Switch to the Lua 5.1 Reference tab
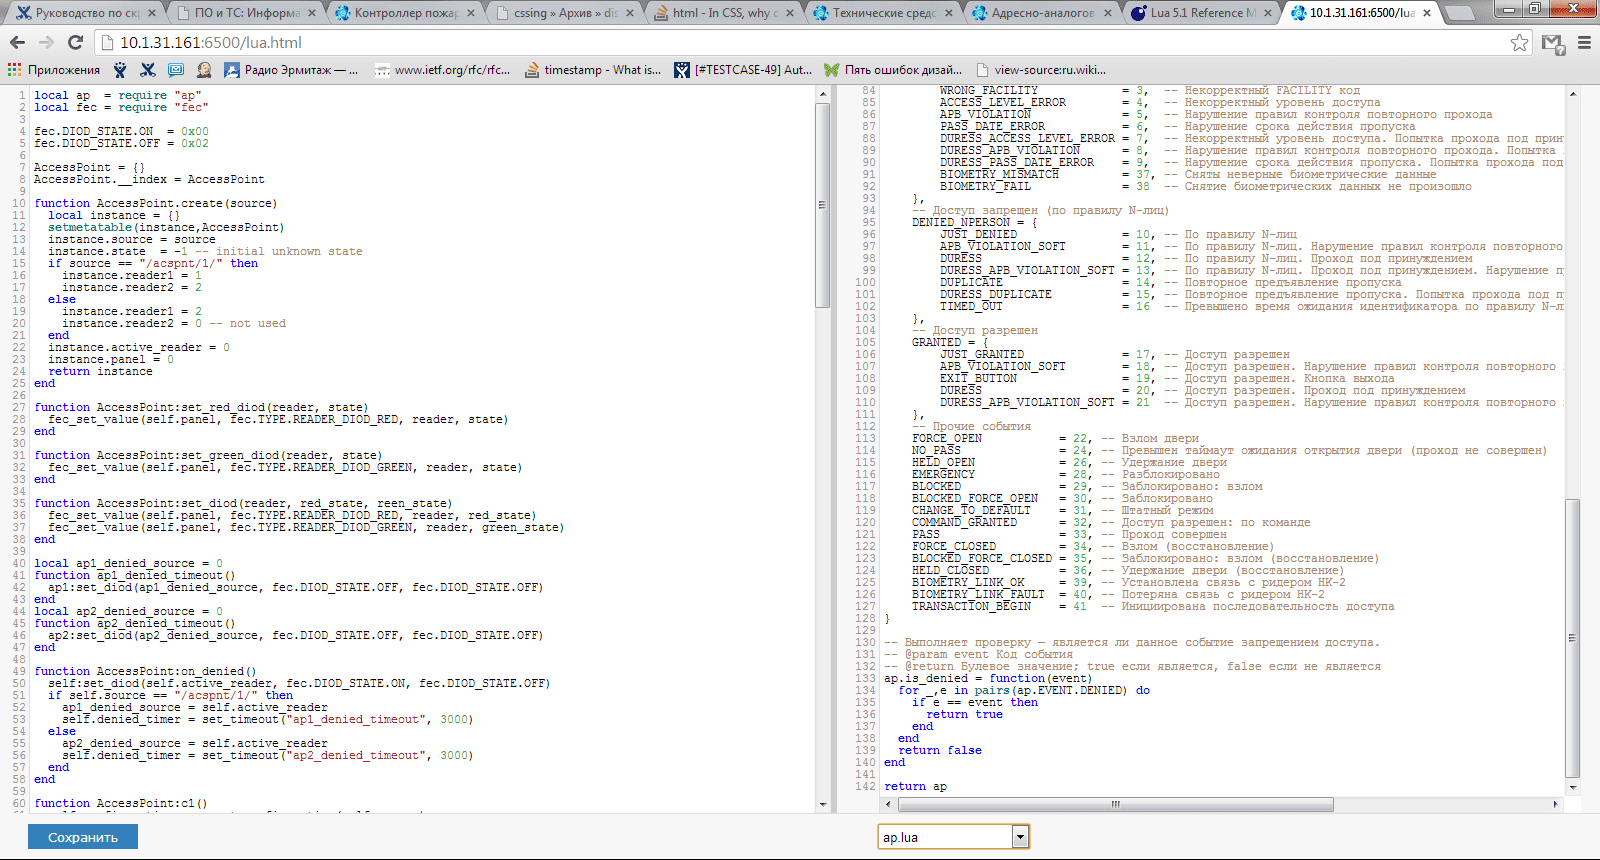 [1198, 13]
